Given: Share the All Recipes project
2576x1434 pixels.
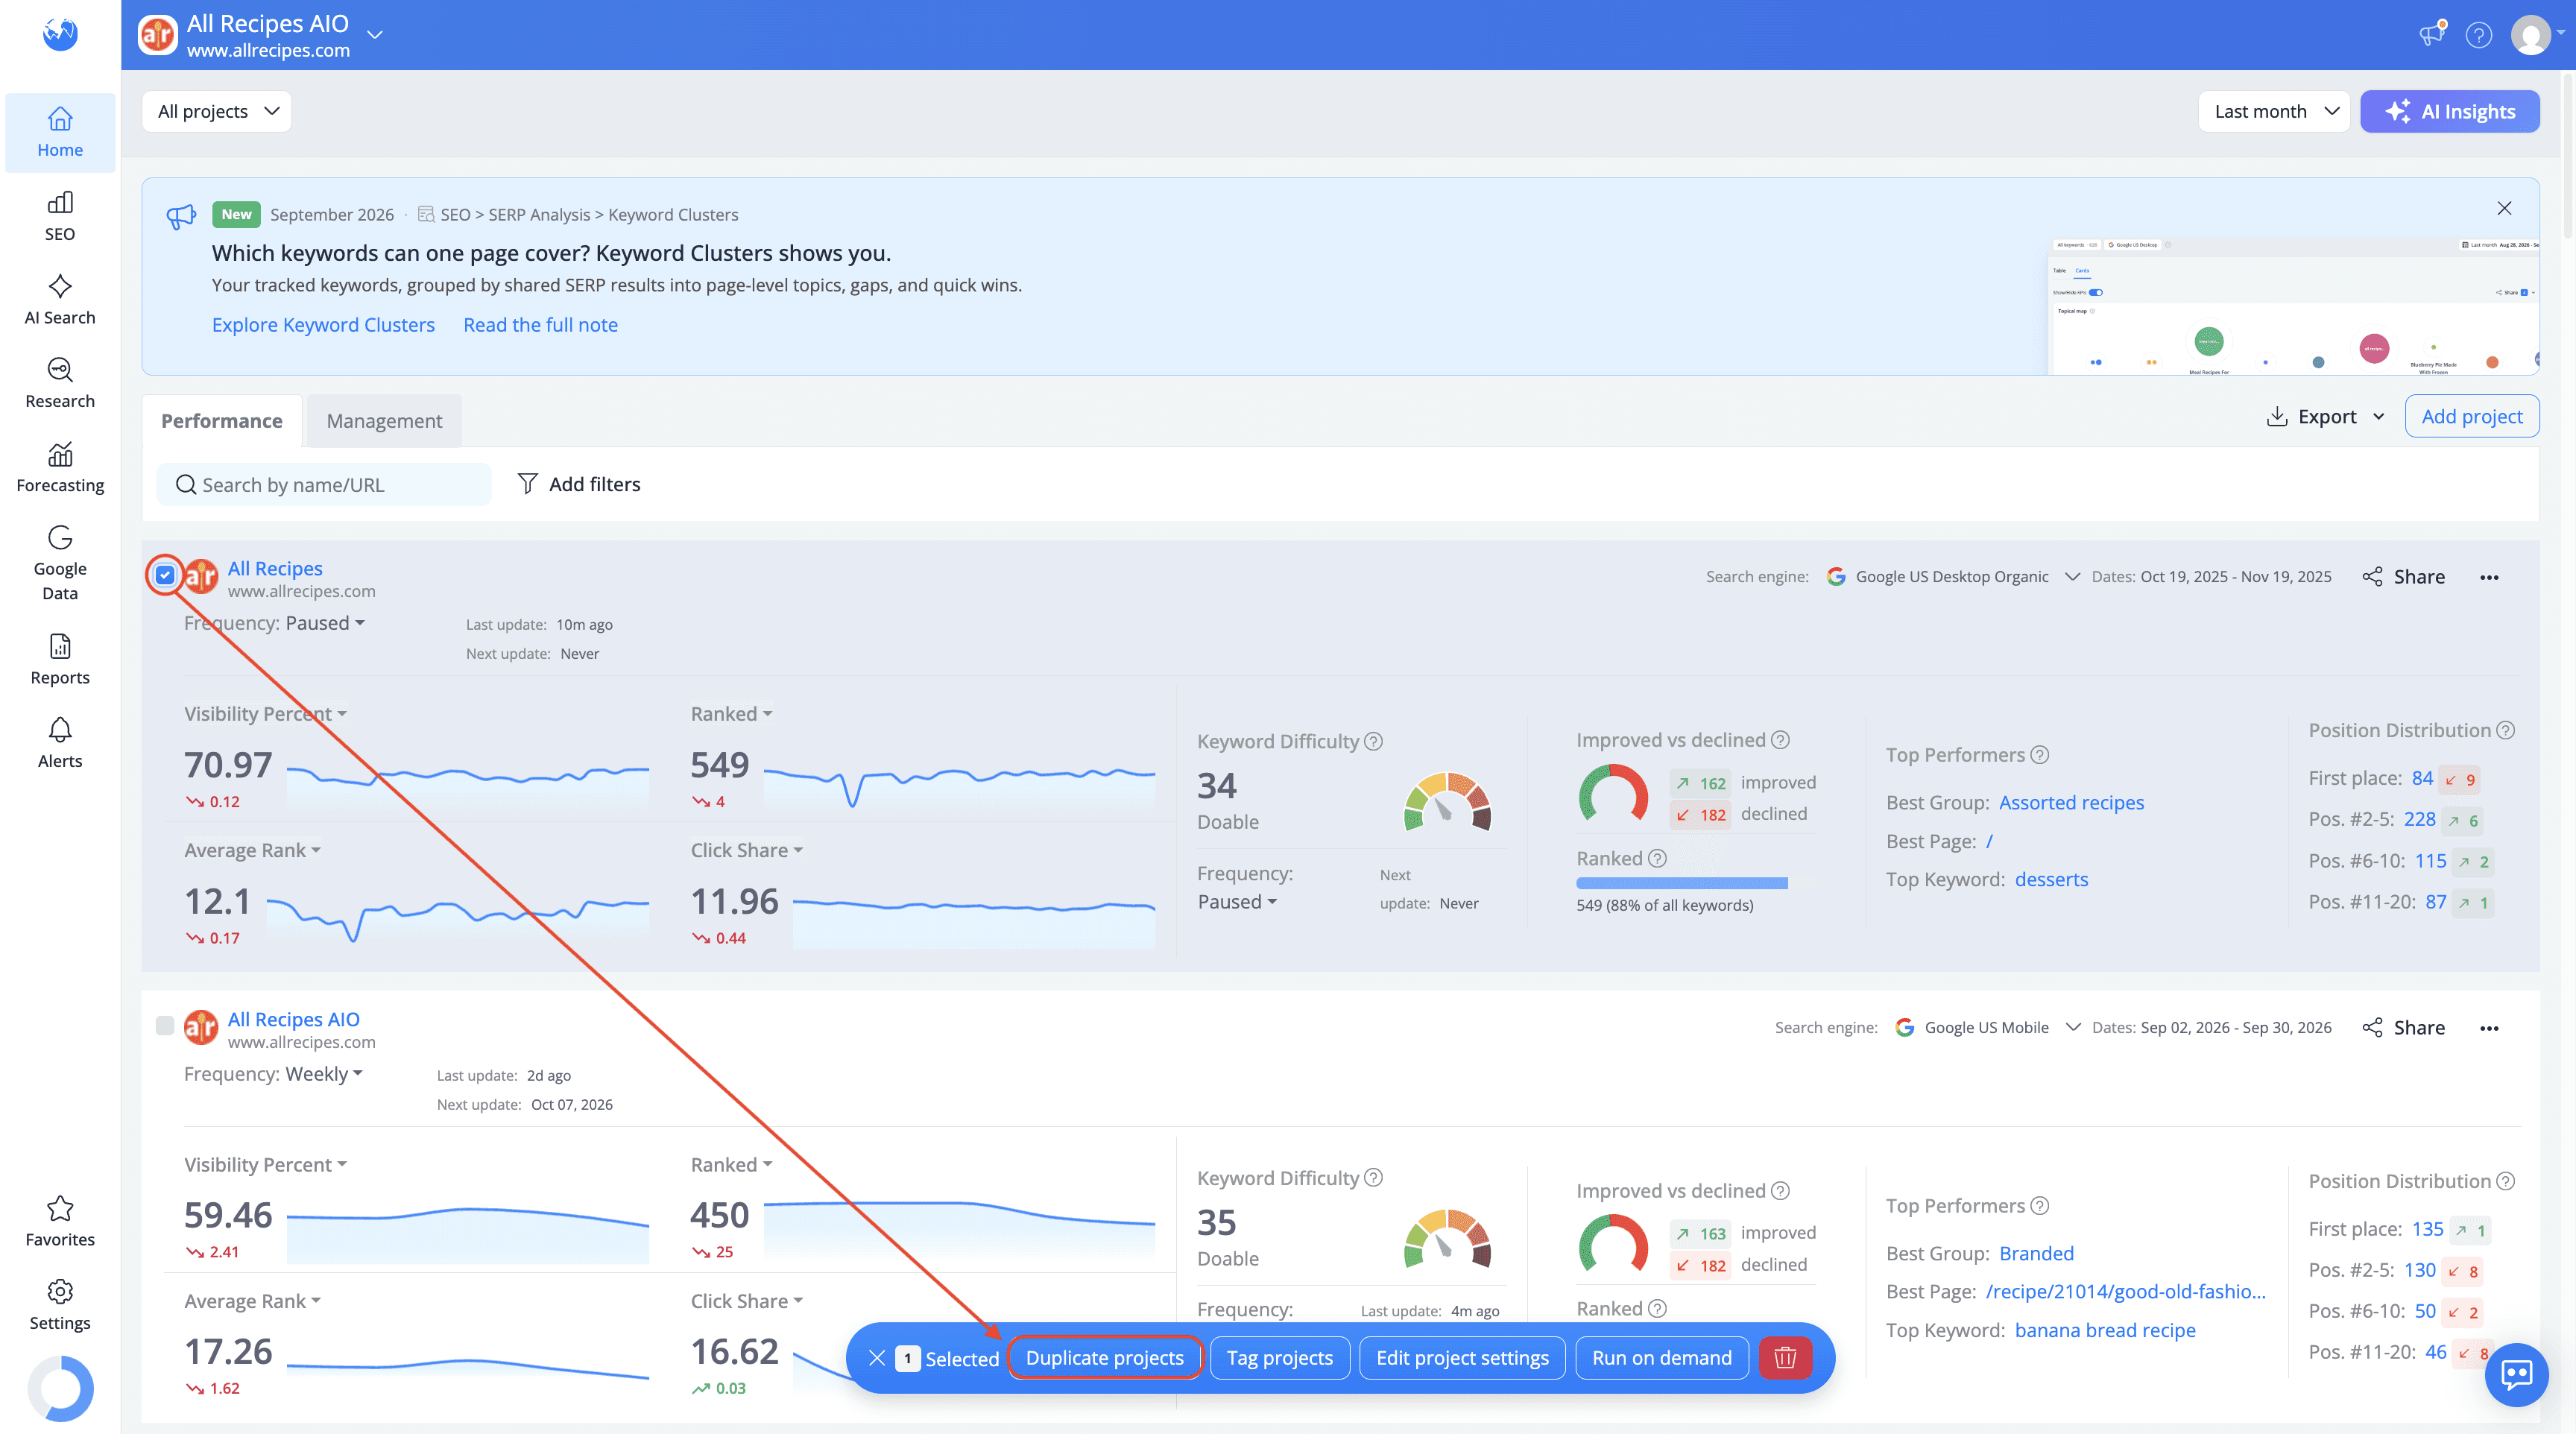Looking at the screenshot, I should point(2403,577).
